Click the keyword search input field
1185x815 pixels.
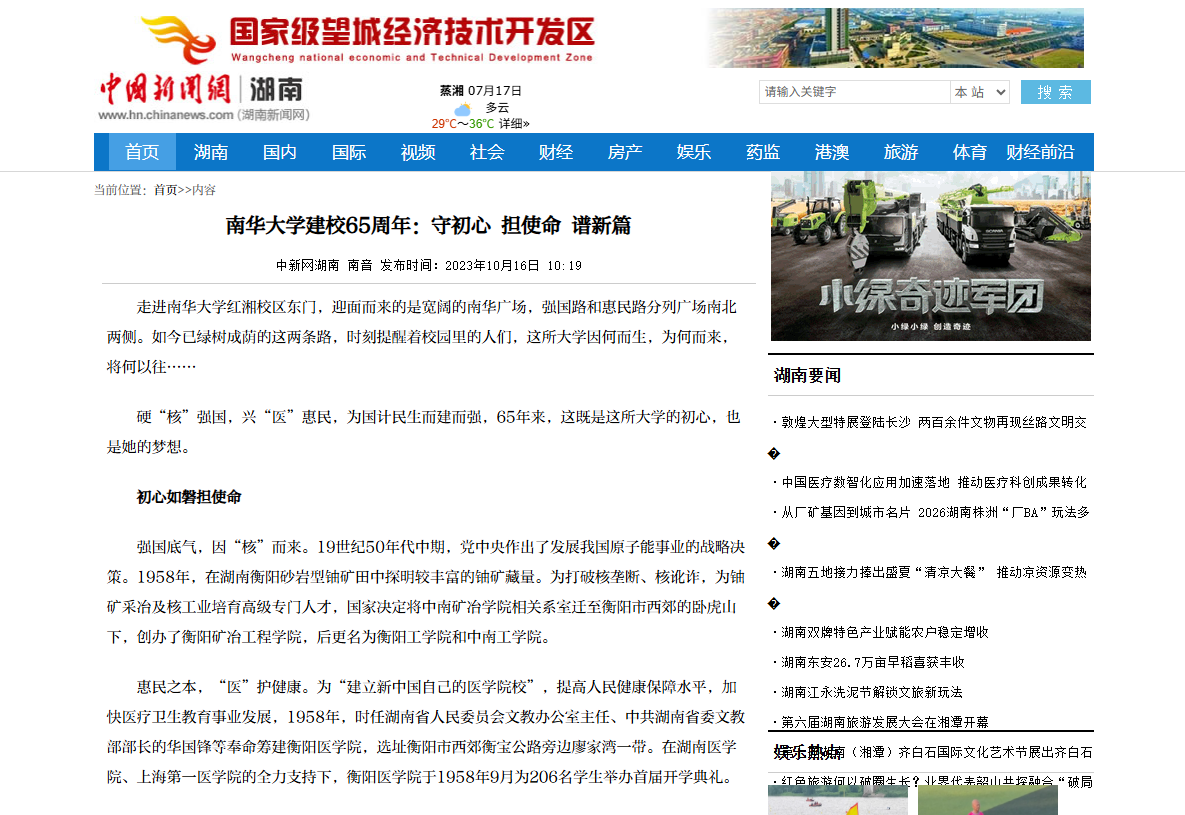point(854,92)
